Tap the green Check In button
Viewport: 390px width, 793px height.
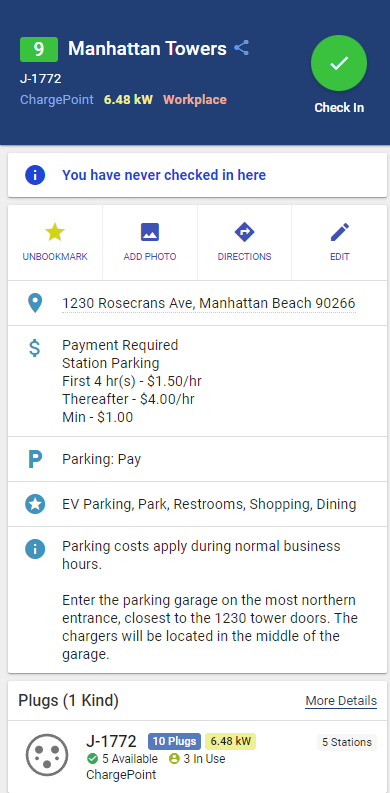click(x=338, y=63)
